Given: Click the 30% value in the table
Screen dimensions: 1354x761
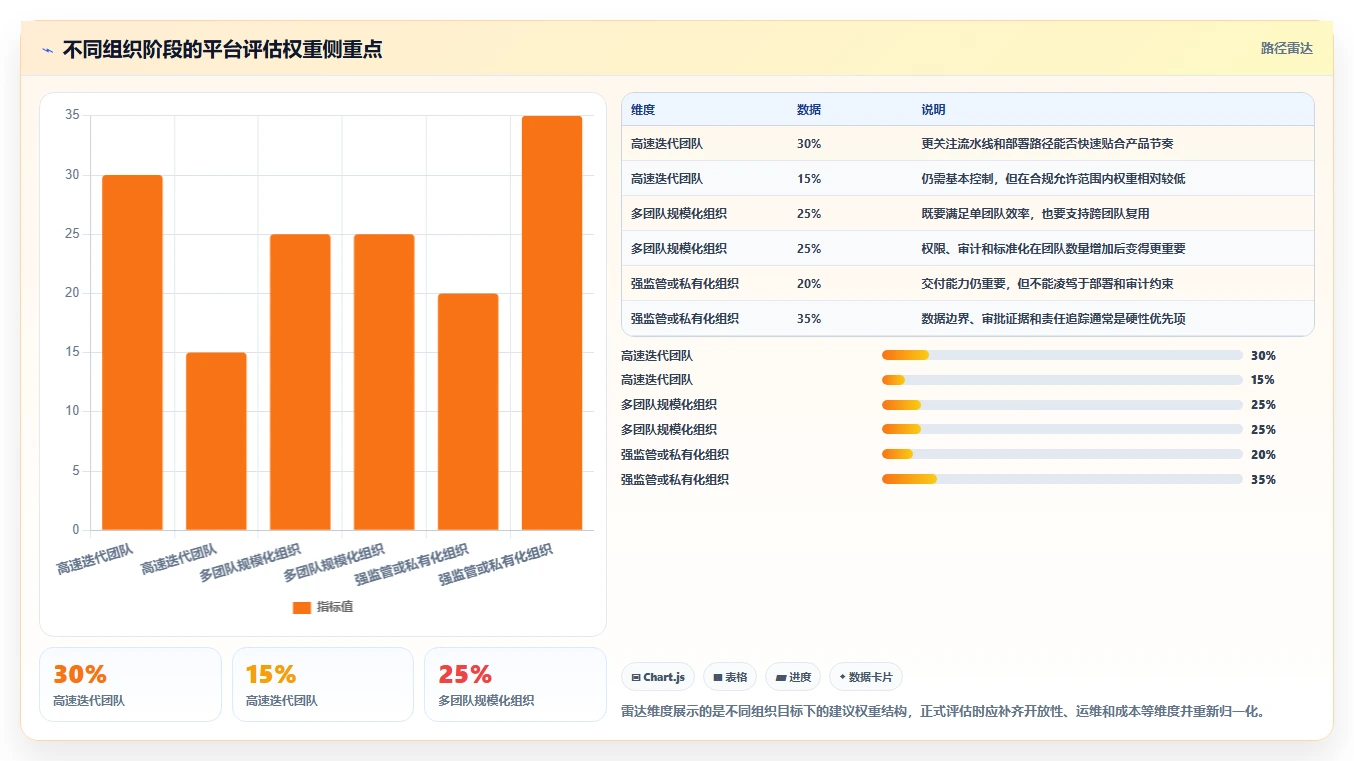Looking at the screenshot, I should tap(809, 144).
